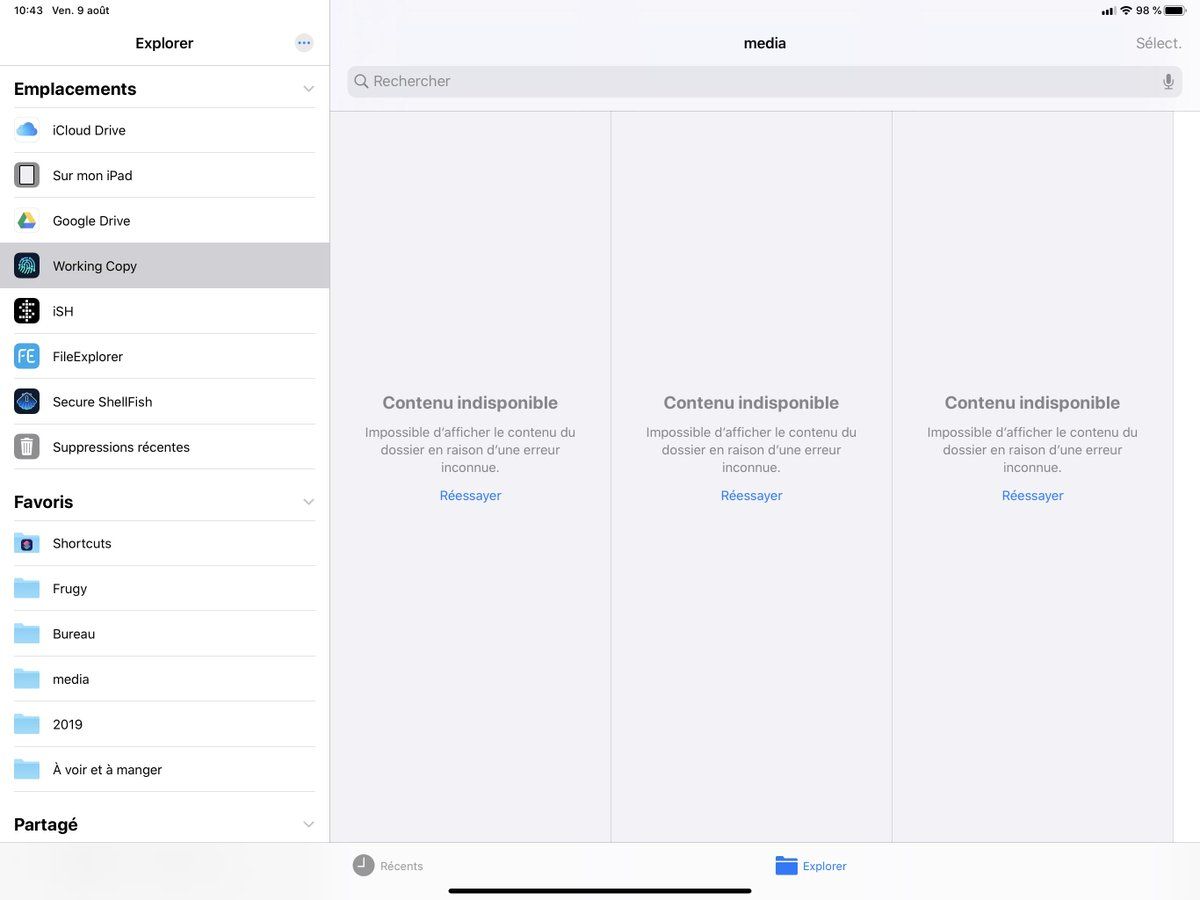Click Réessayer in the first column
Viewport: 1200px width, 900px height.
pyautogui.click(x=470, y=496)
